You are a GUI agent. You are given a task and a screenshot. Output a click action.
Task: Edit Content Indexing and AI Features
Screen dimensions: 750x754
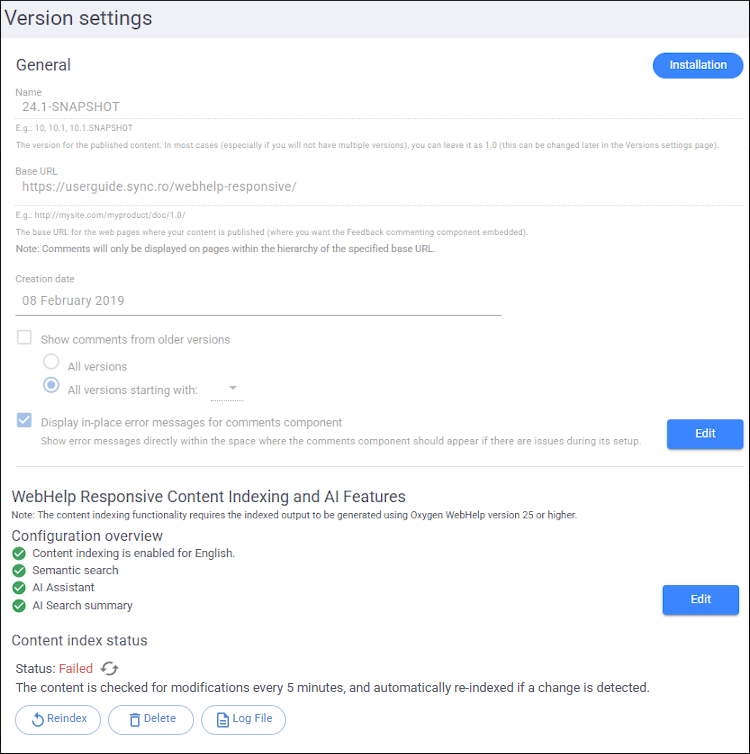pyautogui.click(x=700, y=599)
